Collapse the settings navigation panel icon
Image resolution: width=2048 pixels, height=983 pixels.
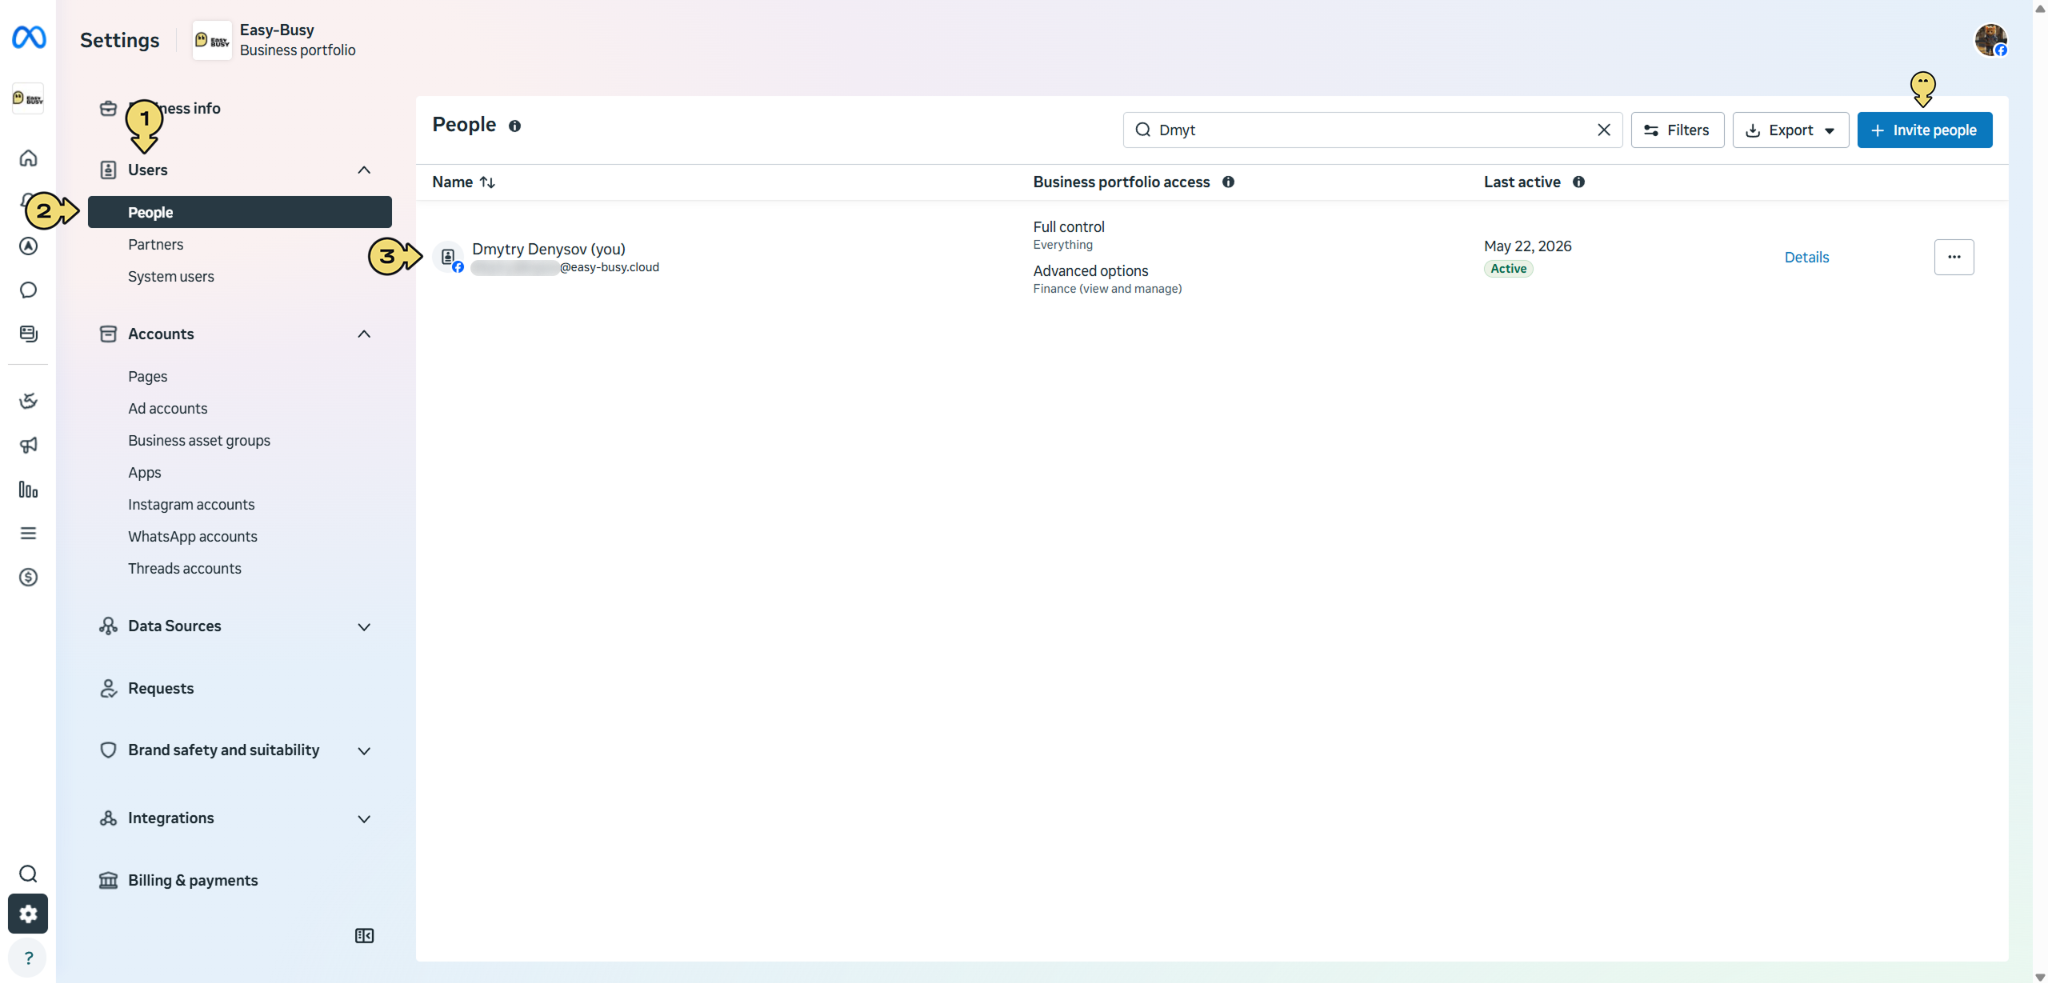point(364,936)
